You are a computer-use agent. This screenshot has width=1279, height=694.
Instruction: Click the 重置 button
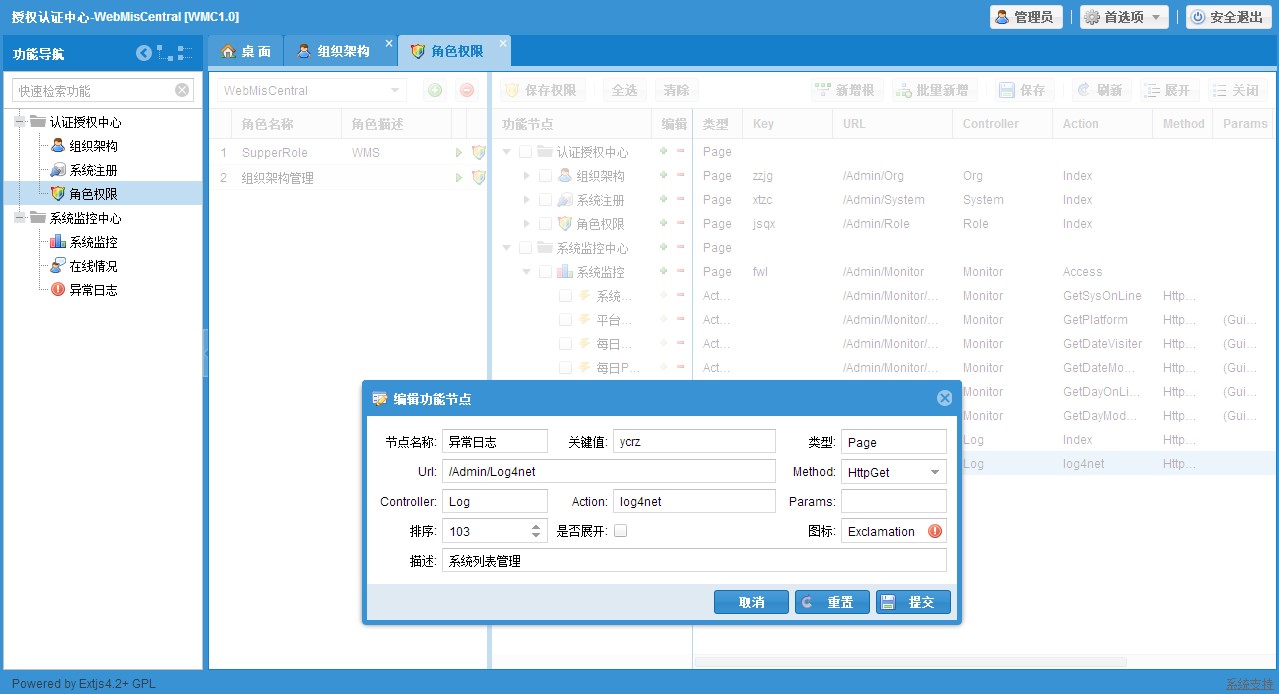[832, 602]
